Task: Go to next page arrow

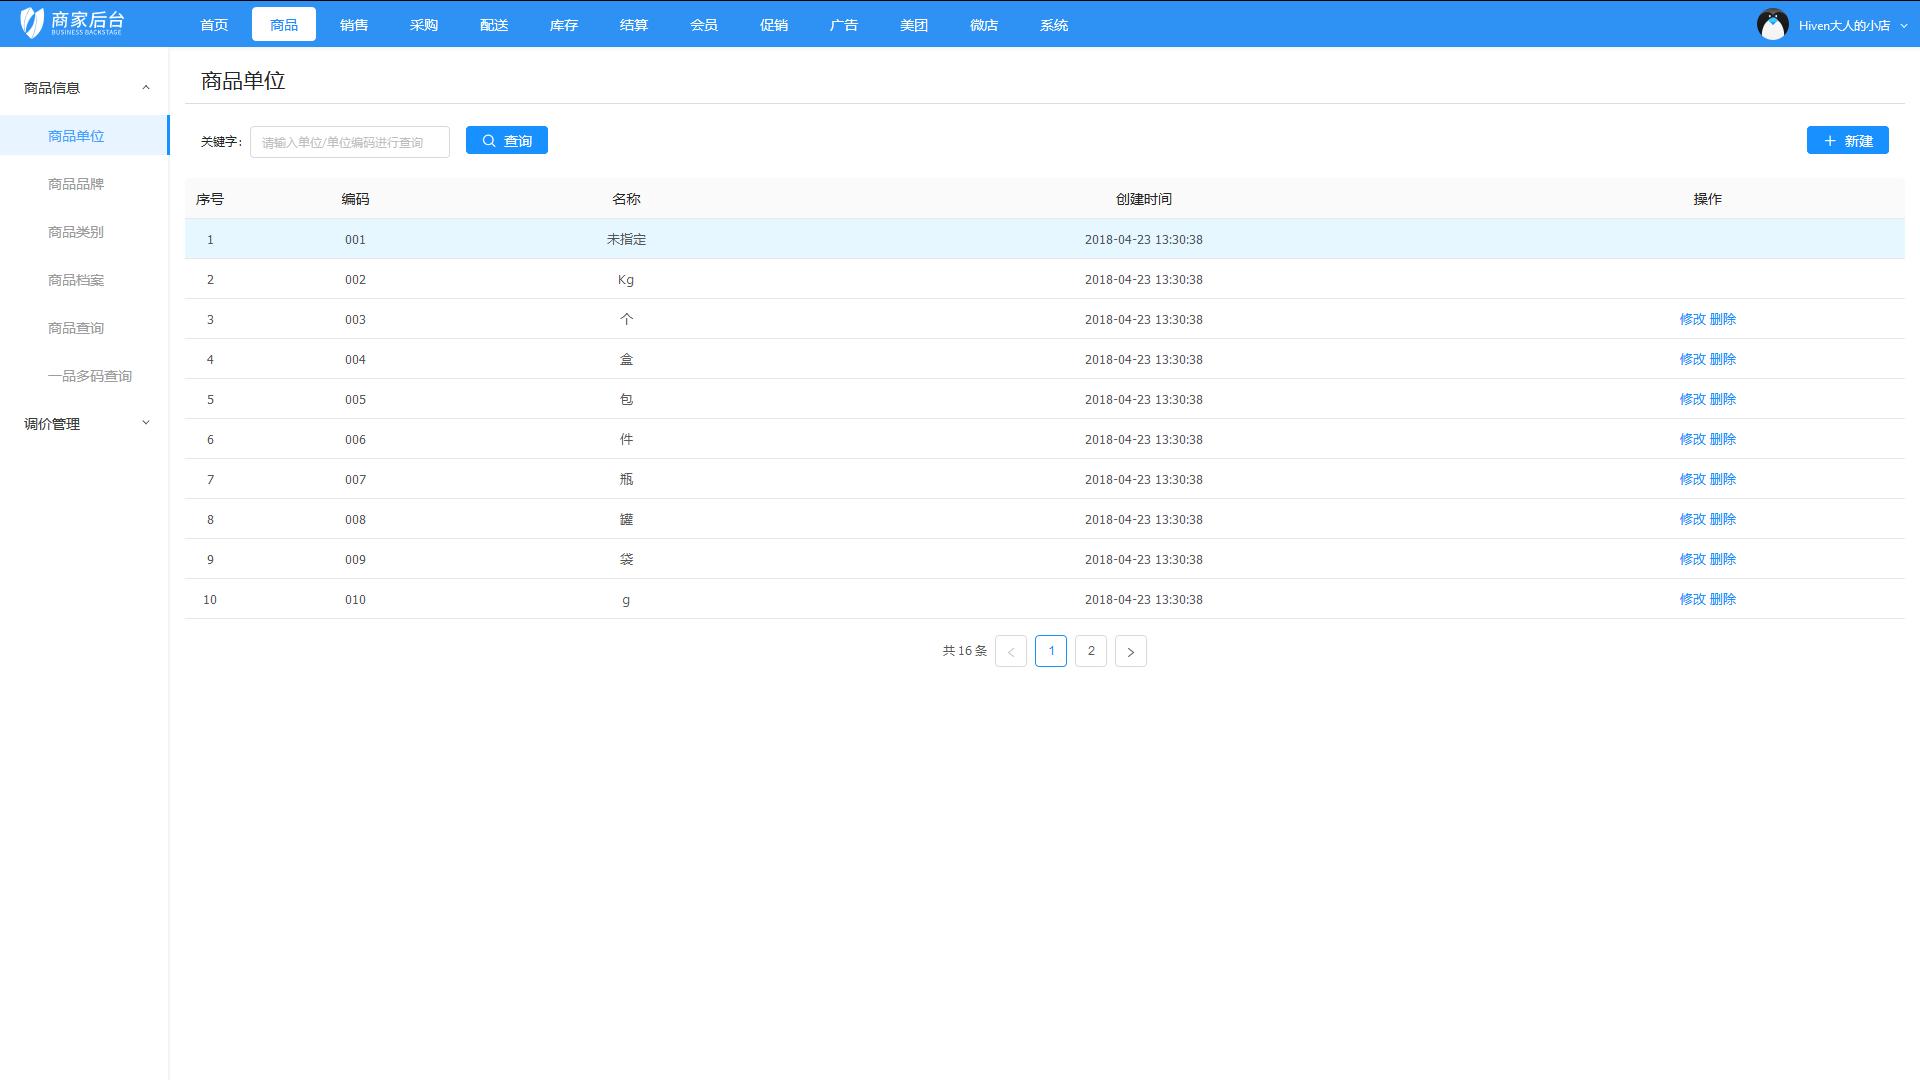Action: tap(1130, 652)
